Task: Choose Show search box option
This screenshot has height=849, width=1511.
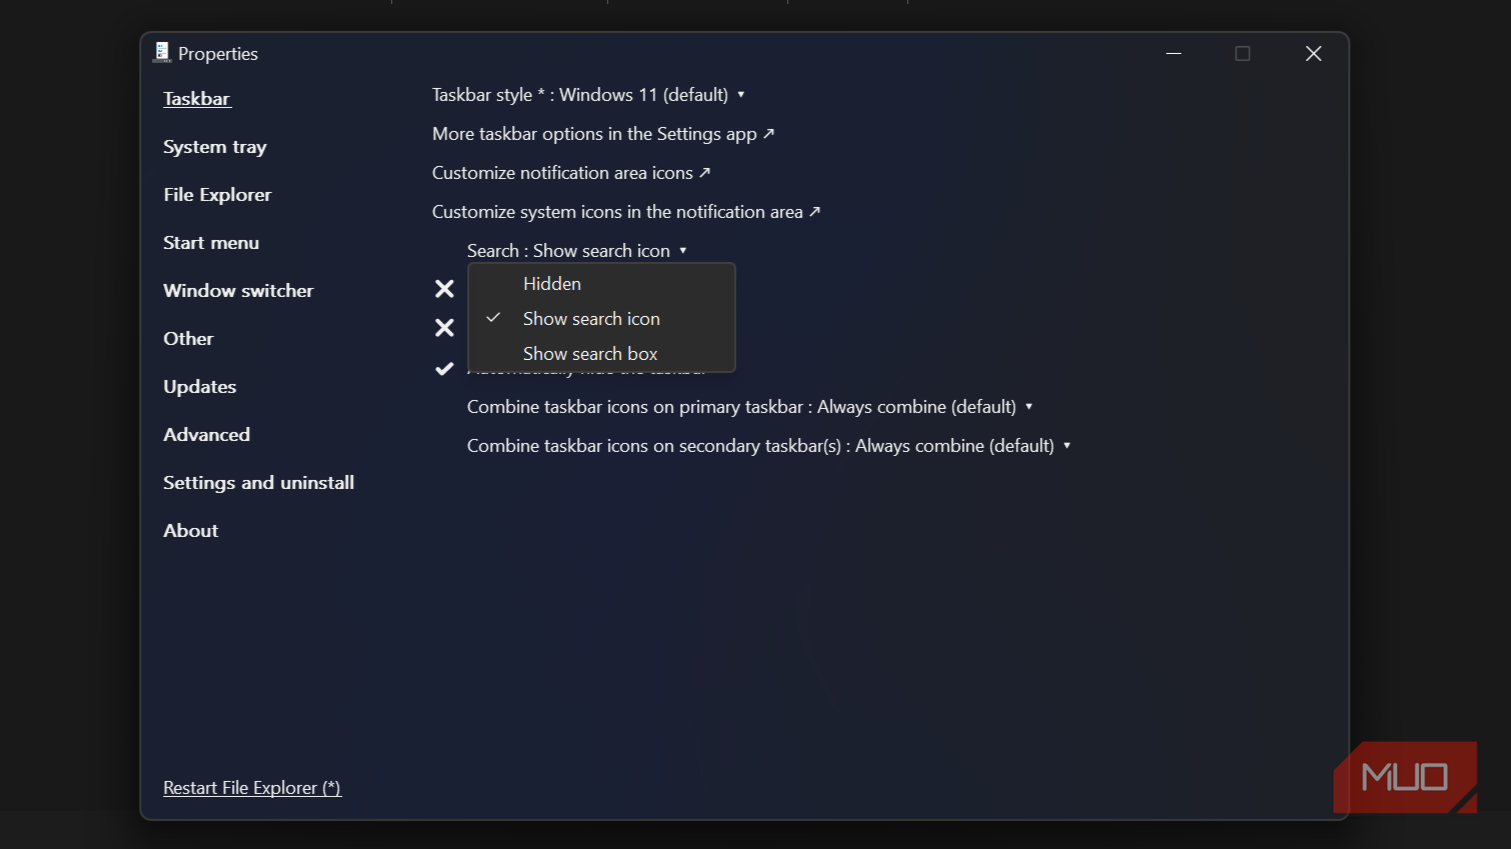Action: pyautogui.click(x=590, y=354)
